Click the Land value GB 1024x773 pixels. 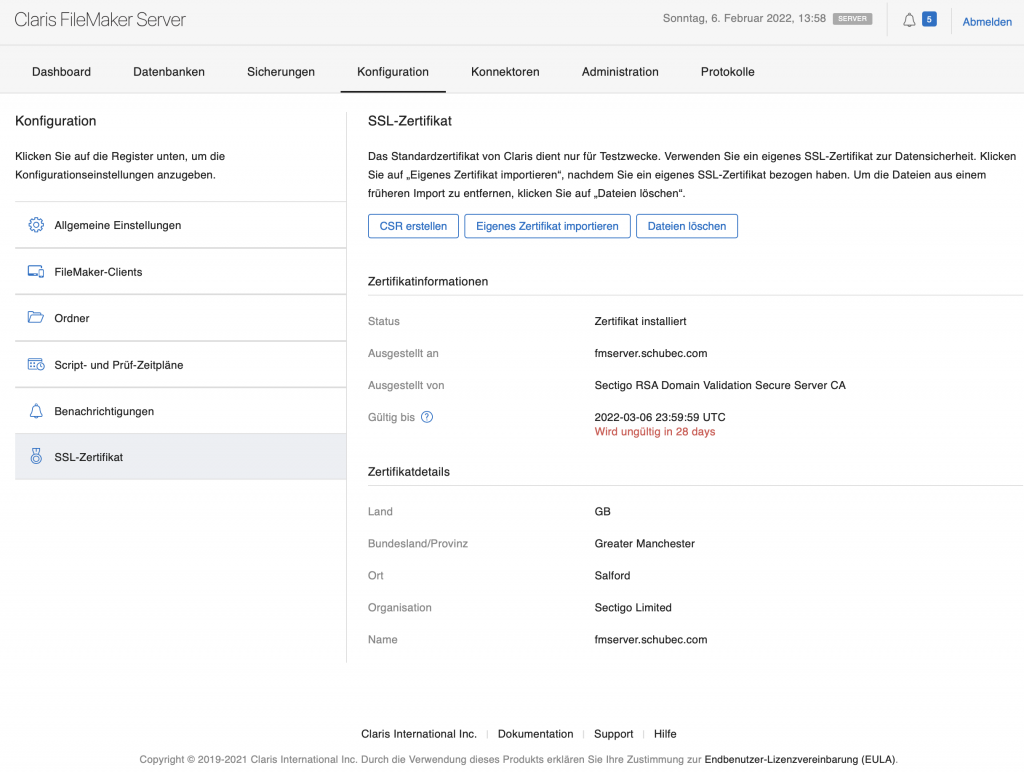point(603,511)
